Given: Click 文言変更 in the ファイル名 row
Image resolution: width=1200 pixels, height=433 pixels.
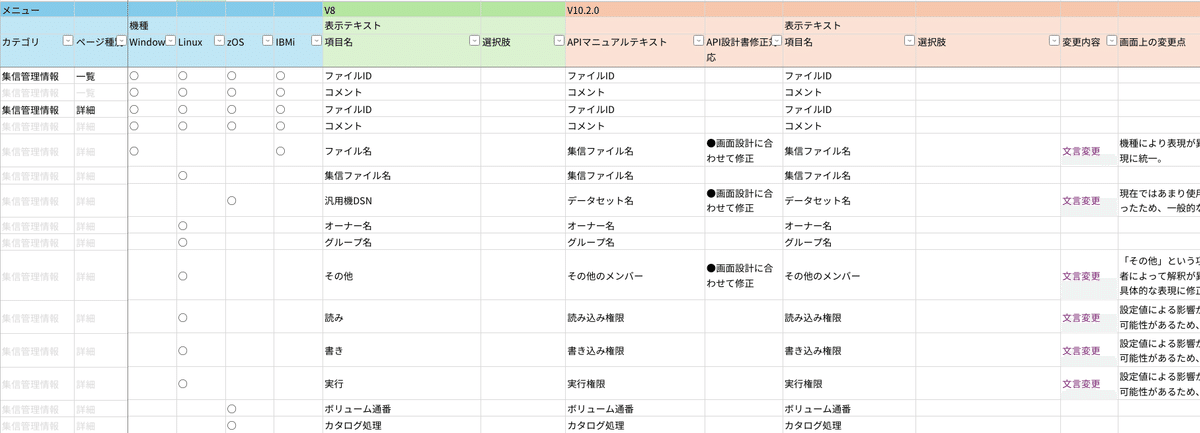Looking at the screenshot, I should (x=1081, y=150).
